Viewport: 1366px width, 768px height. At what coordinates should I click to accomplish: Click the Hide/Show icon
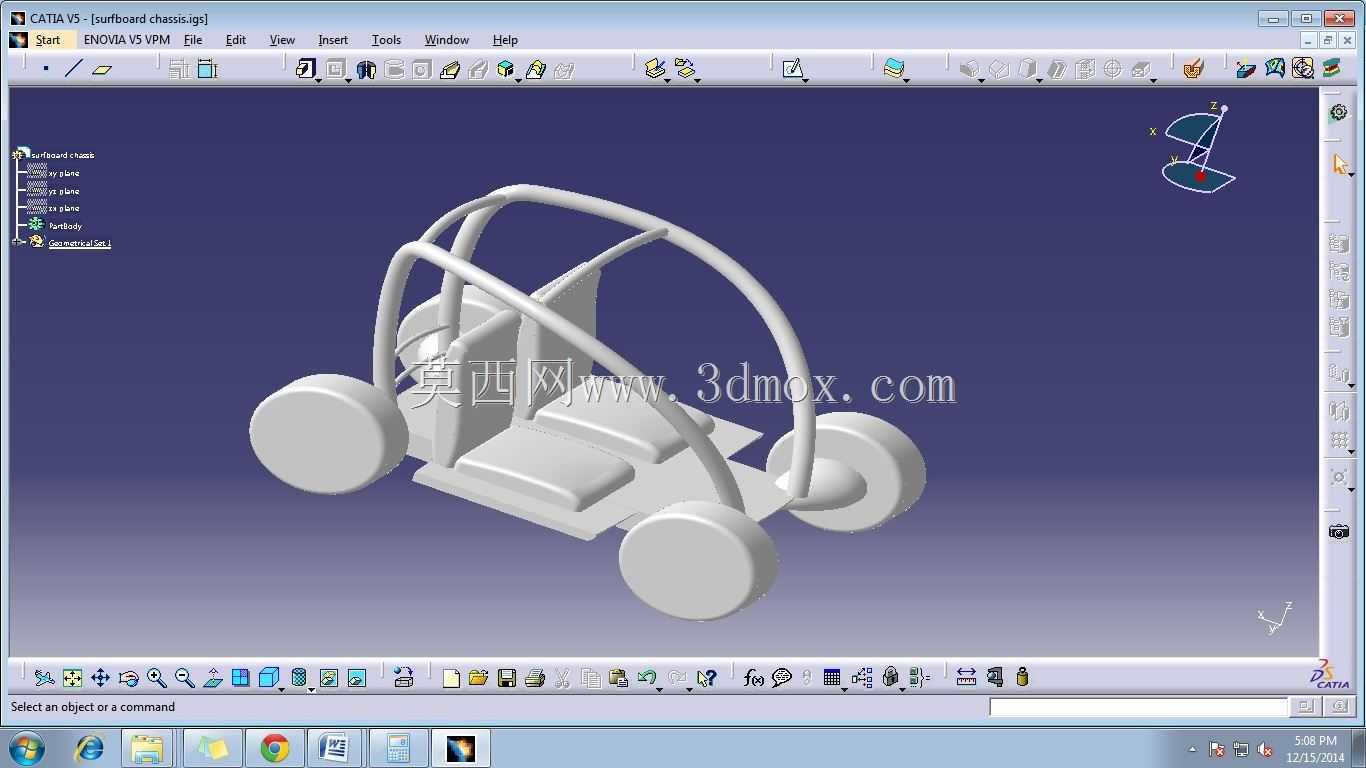click(x=329, y=678)
